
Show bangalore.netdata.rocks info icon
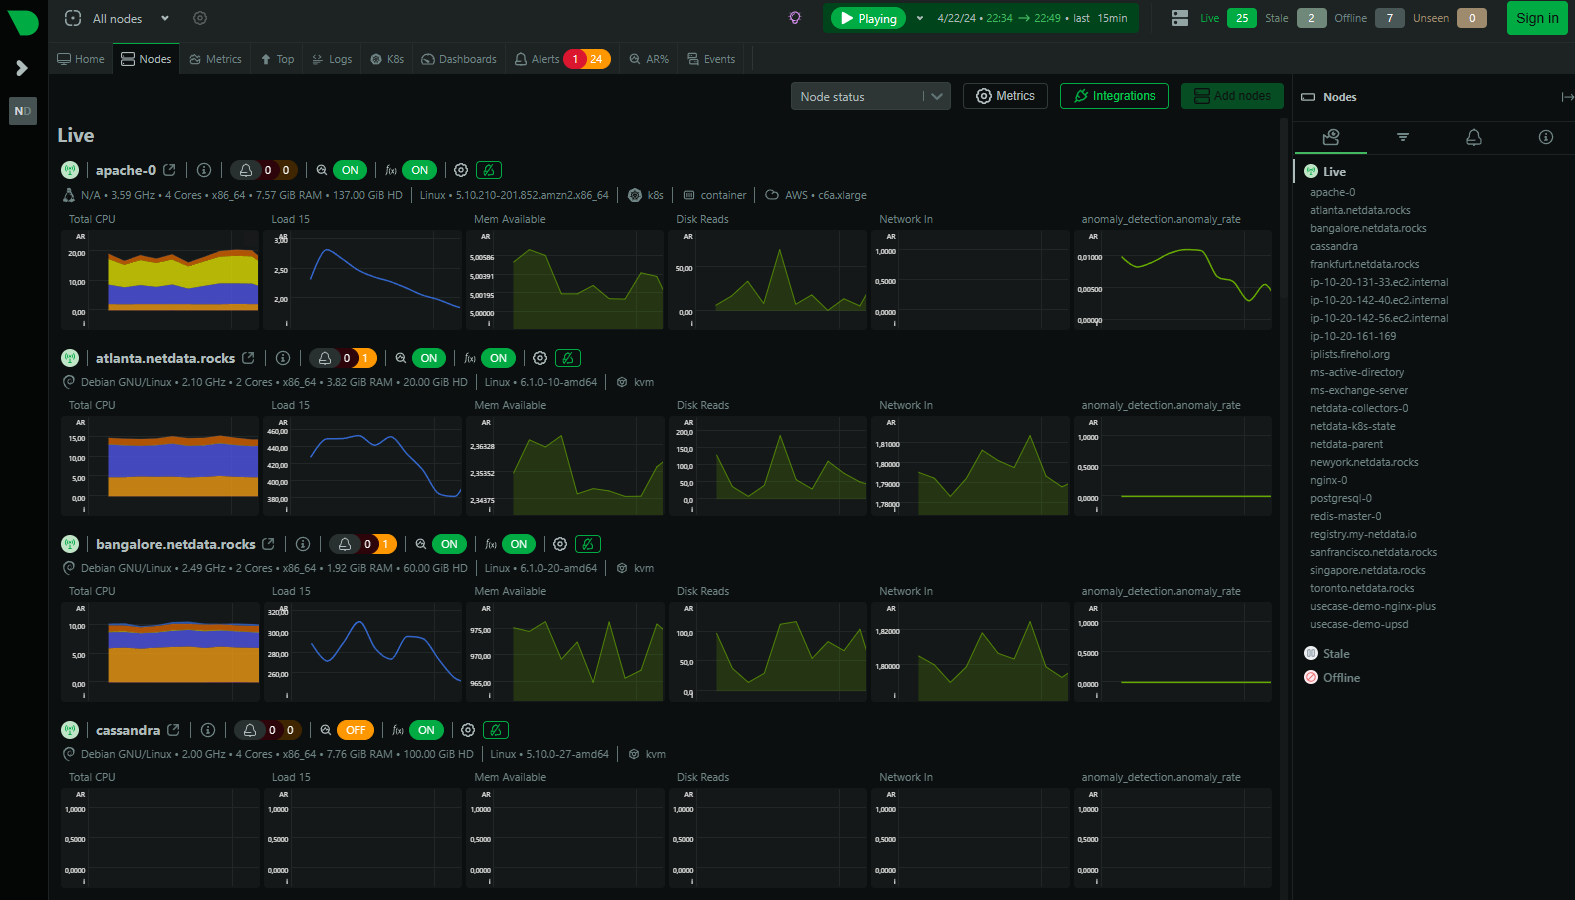(303, 544)
